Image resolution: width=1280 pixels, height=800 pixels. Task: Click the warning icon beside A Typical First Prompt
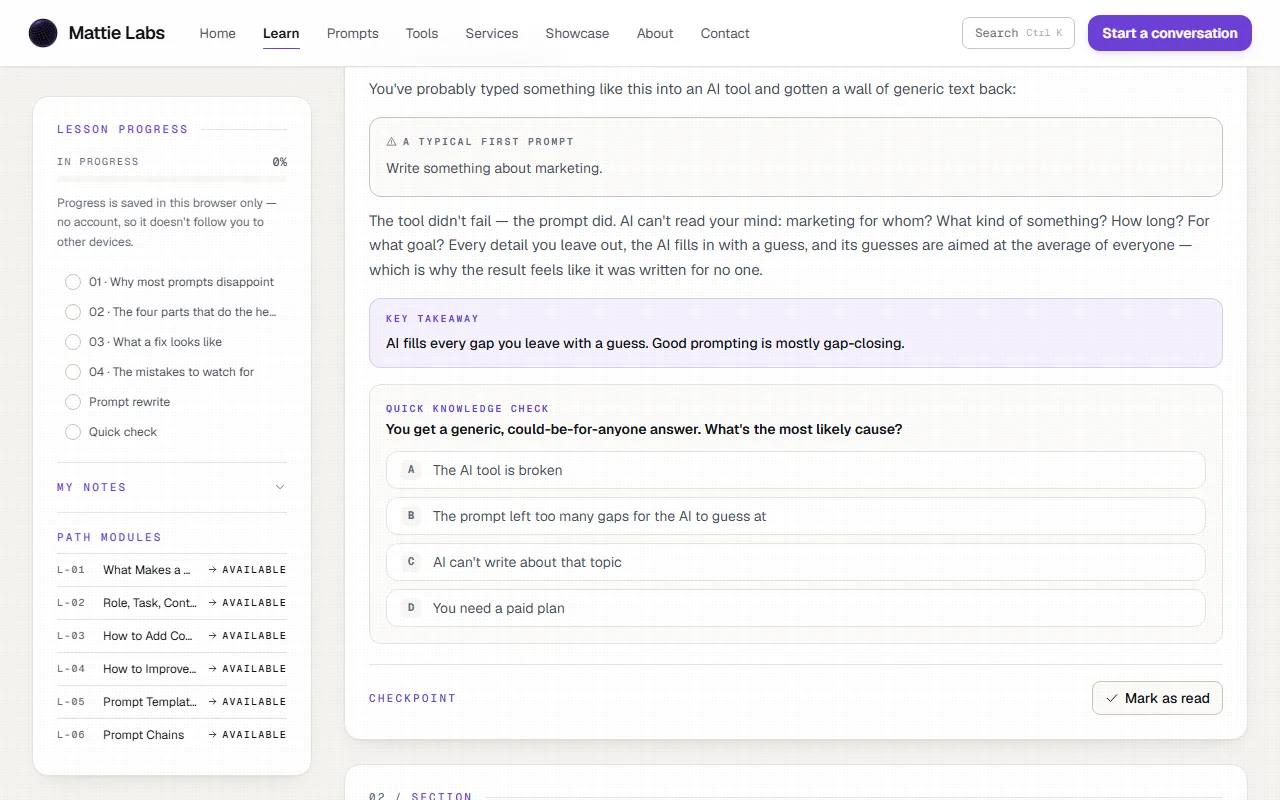[x=392, y=142]
